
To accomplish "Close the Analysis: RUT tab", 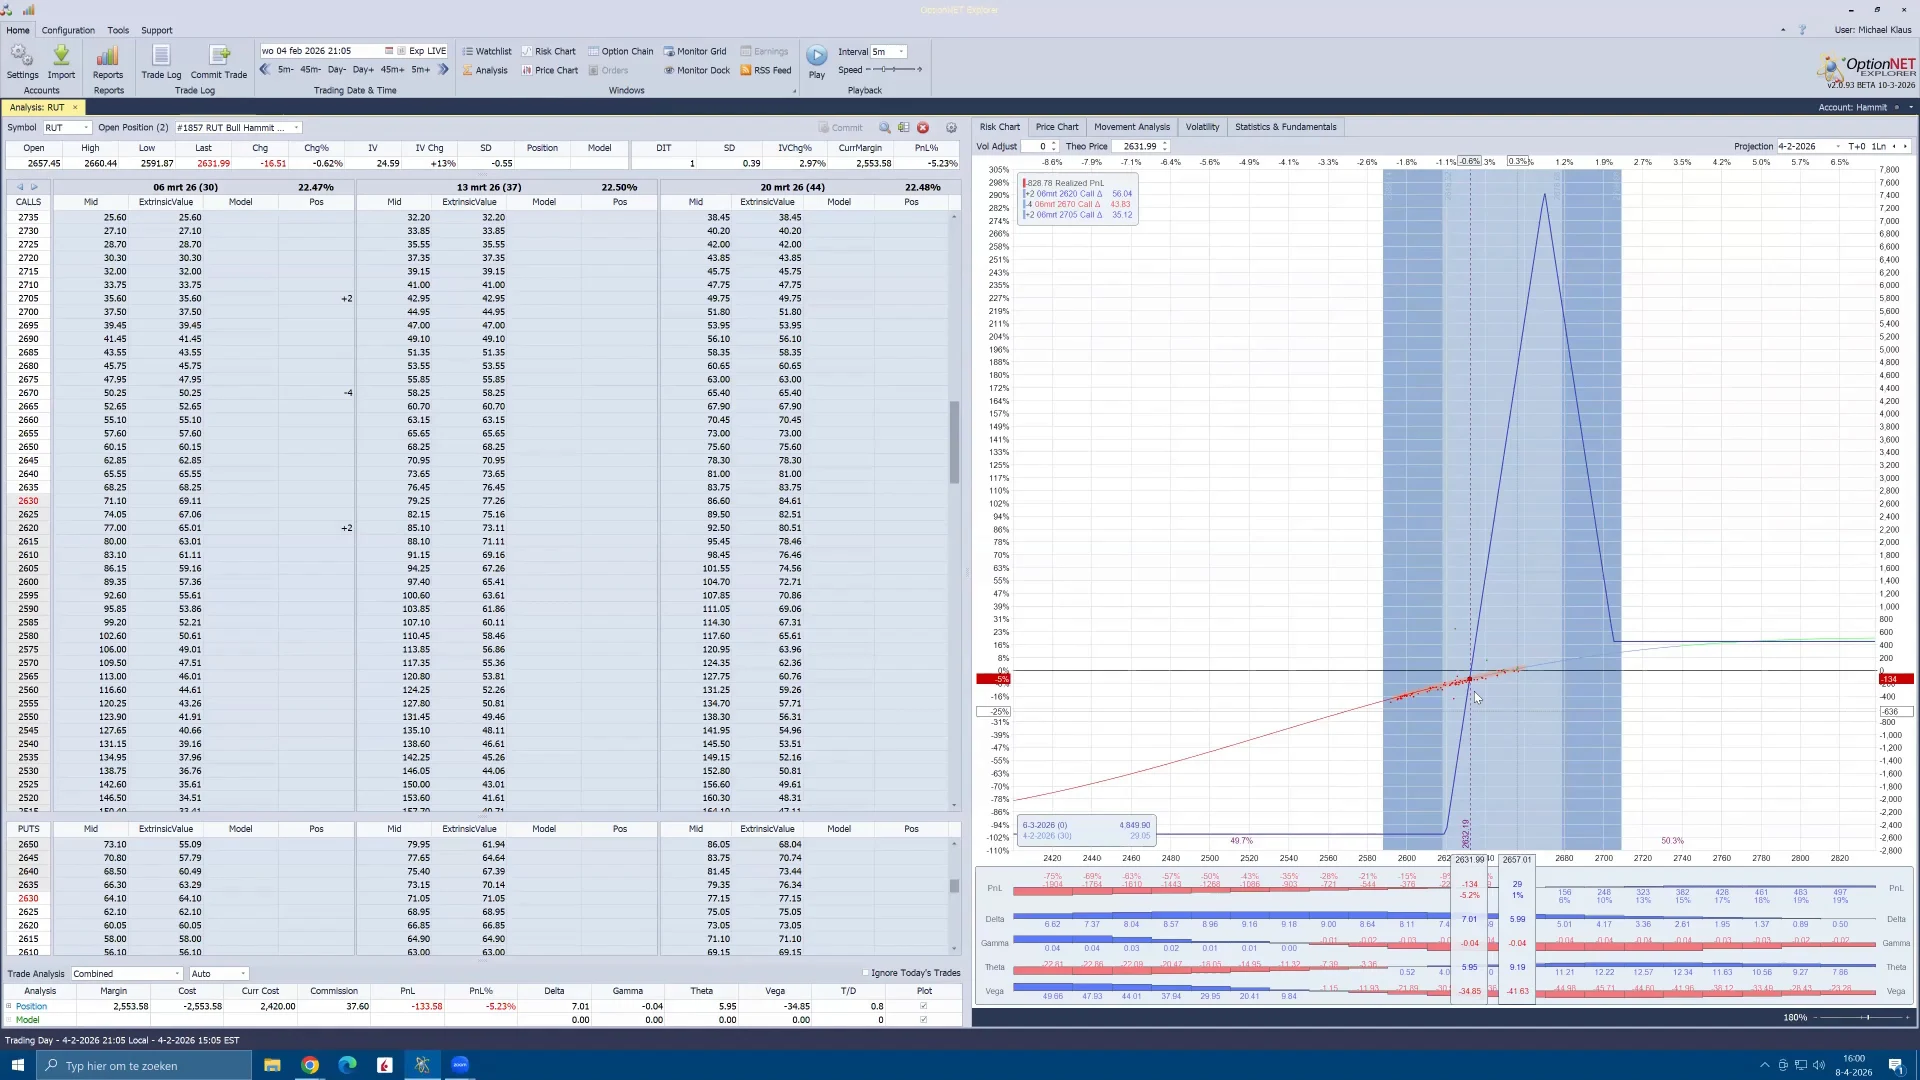I will tap(75, 107).
